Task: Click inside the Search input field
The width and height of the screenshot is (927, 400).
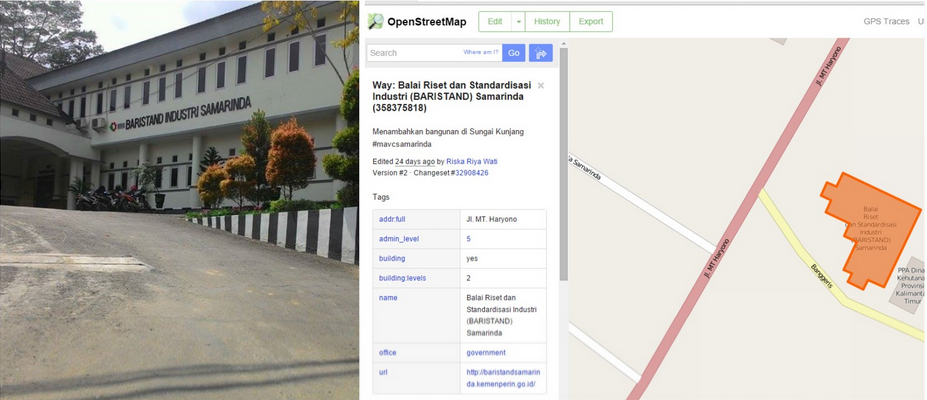Action: (414, 53)
